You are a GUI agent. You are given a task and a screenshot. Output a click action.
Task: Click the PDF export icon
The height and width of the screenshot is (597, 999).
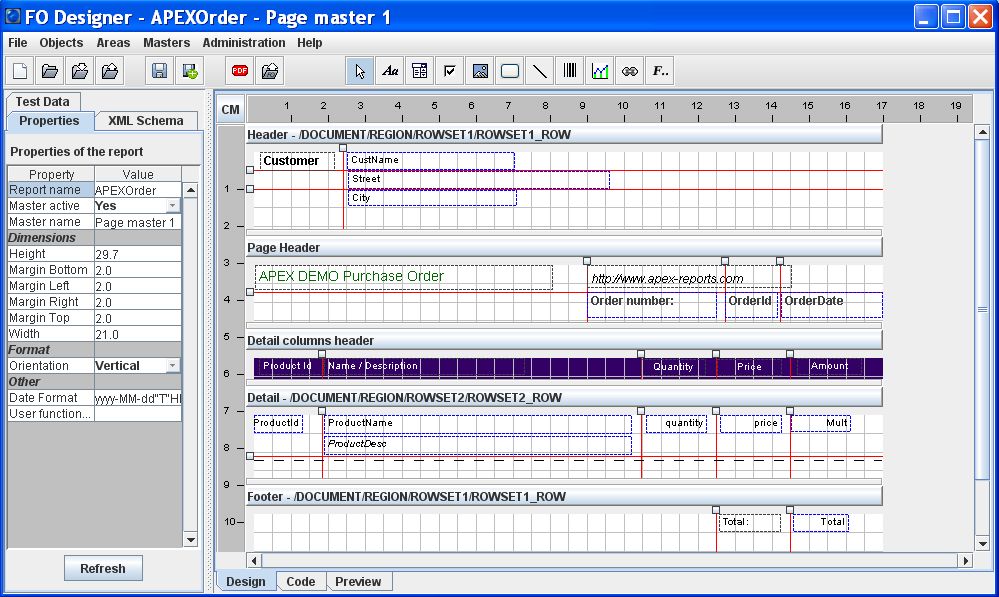click(240, 71)
